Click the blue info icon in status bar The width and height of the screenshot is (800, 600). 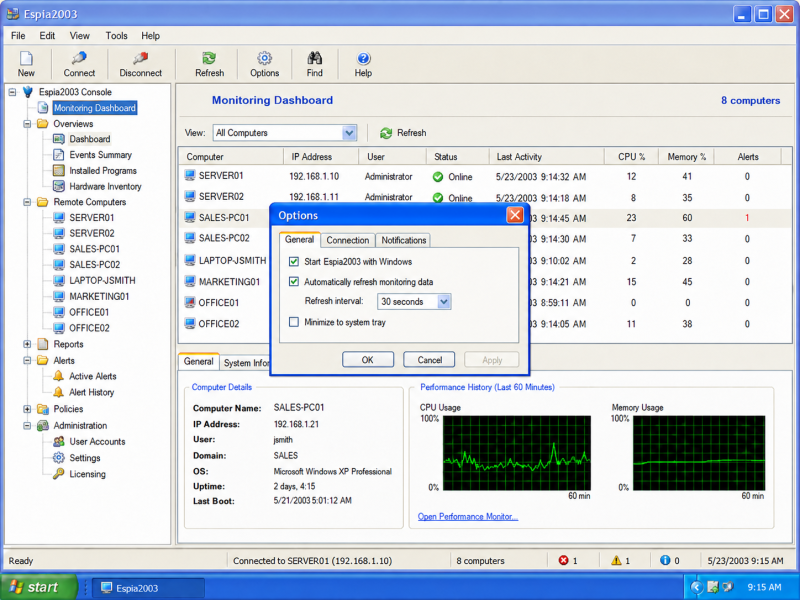pos(665,560)
